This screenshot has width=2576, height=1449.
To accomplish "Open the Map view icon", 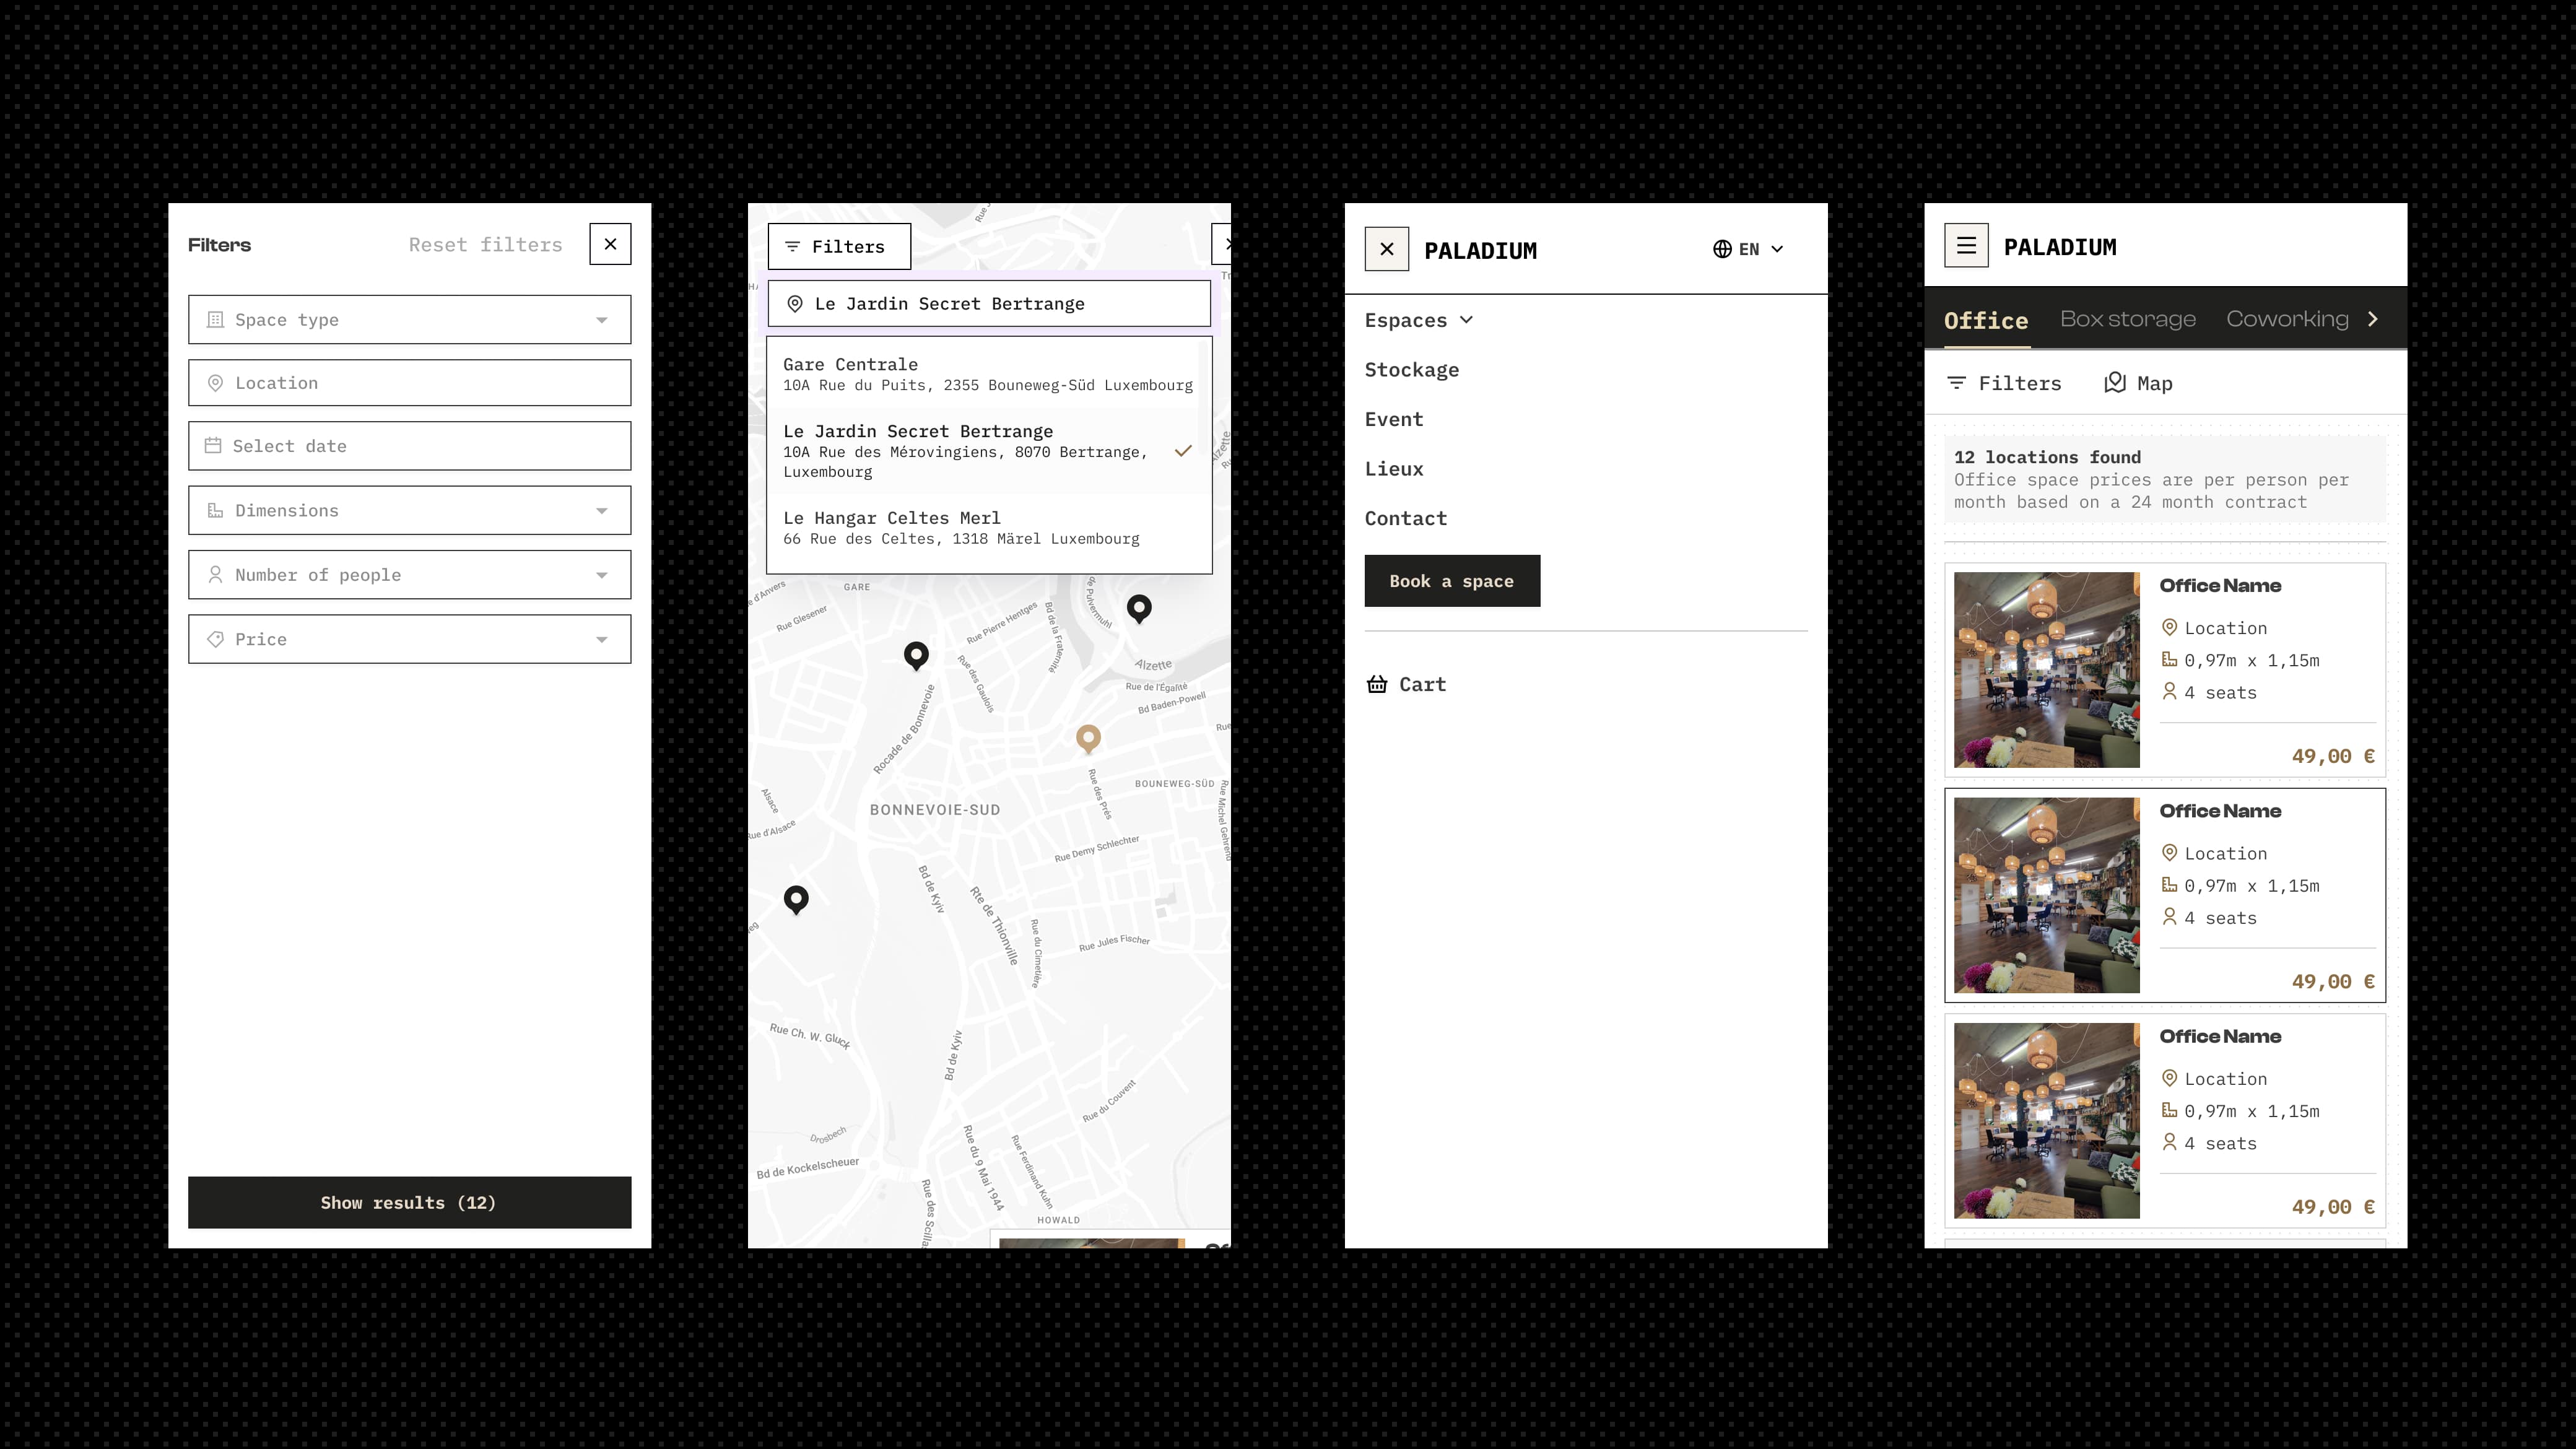I will [2114, 383].
